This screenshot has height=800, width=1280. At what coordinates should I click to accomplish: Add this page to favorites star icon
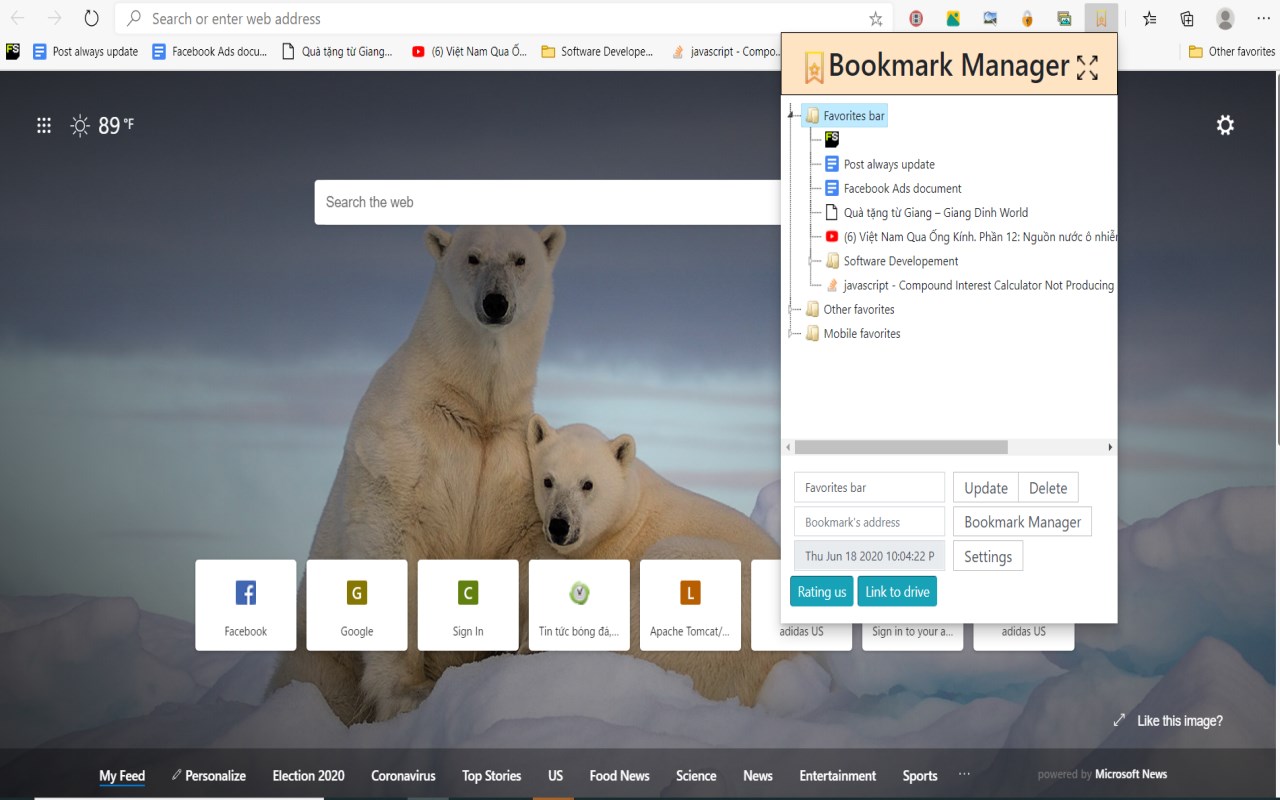(x=876, y=18)
